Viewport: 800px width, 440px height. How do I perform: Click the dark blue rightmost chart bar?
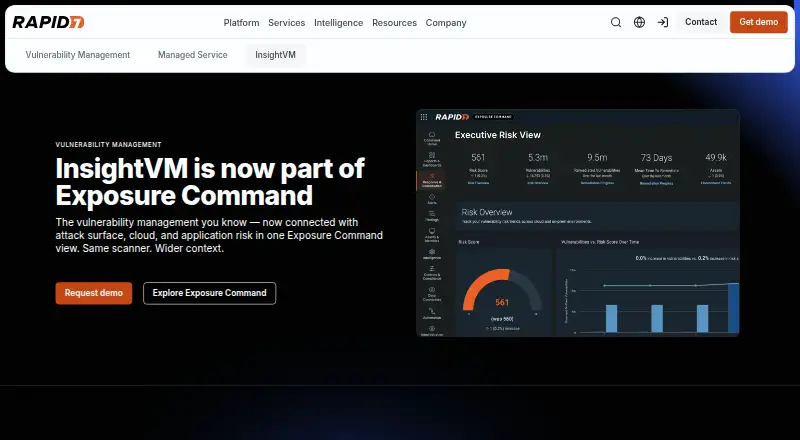(733, 308)
